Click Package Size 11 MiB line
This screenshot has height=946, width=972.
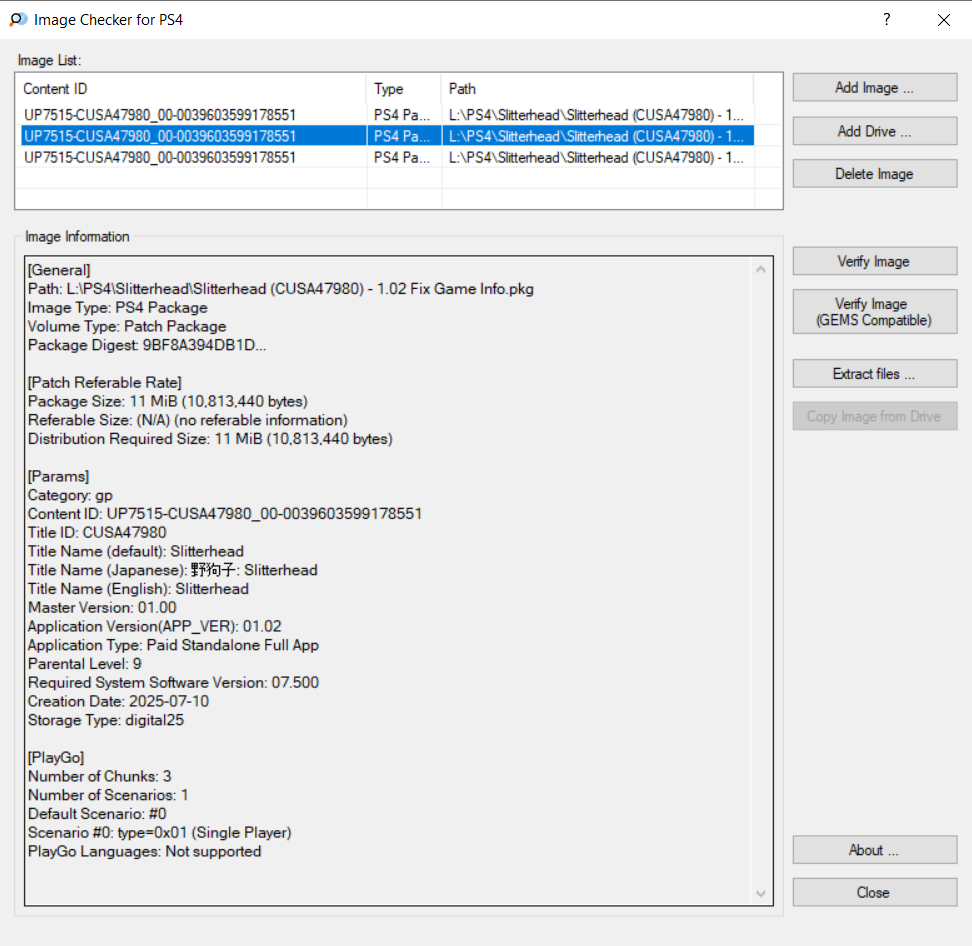pos(167,401)
